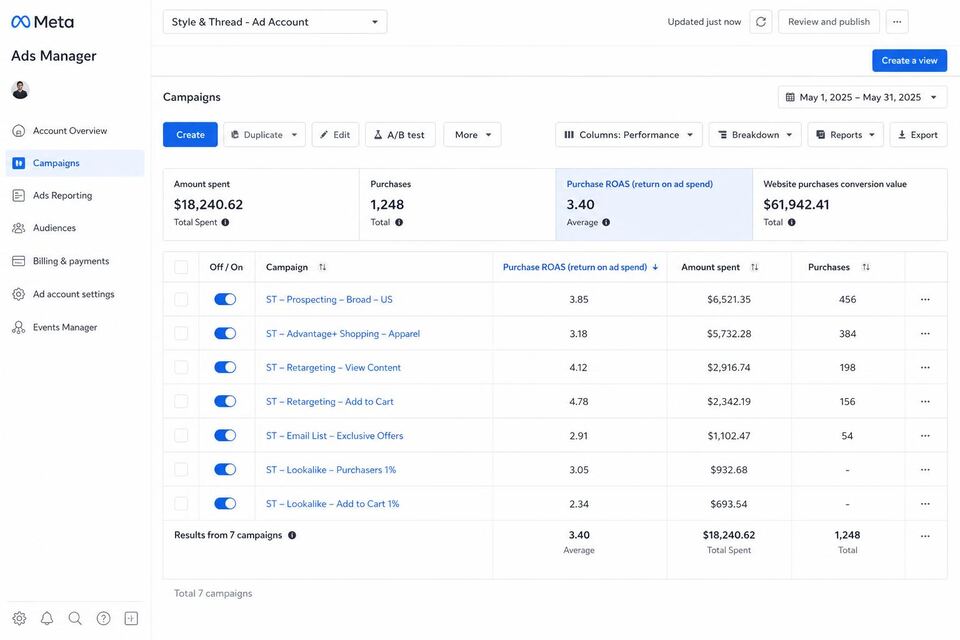Expand the Breakdown dropdown
The height and width of the screenshot is (640, 960).
click(755, 135)
